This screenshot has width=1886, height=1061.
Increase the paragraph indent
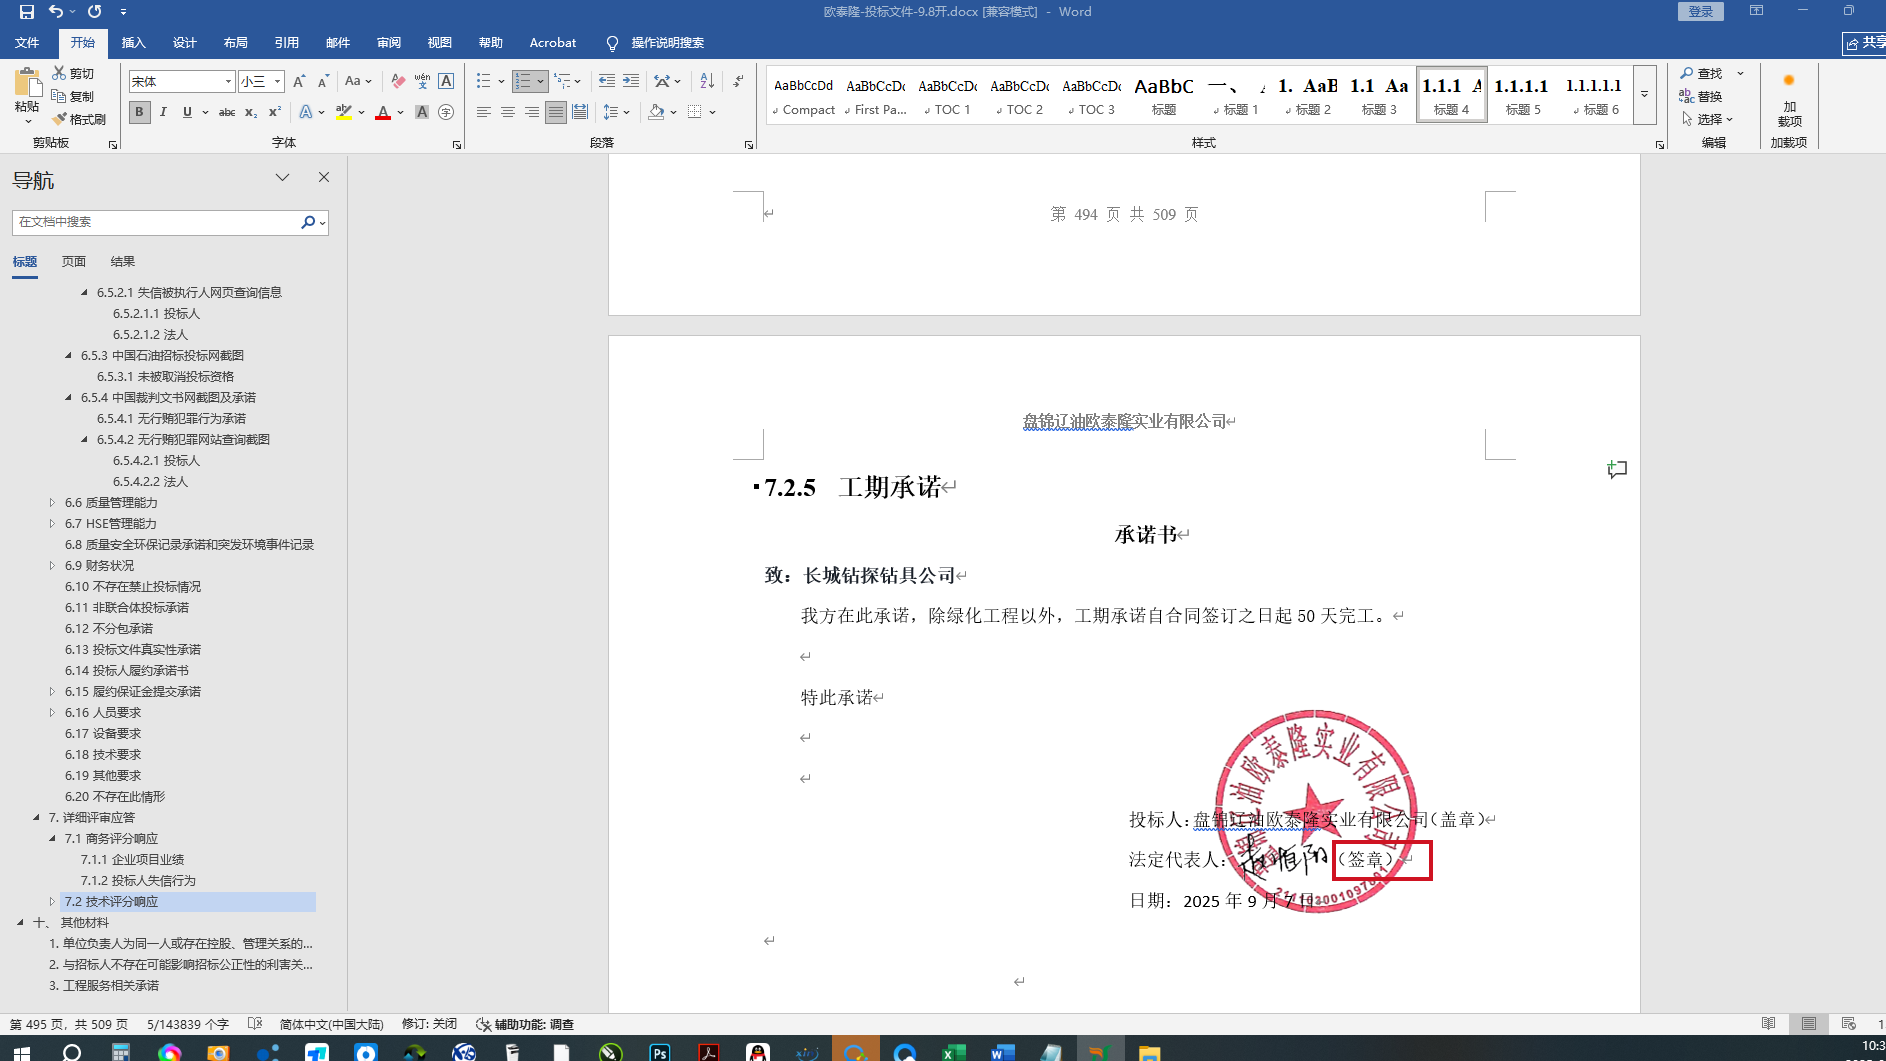pos(631,81)
